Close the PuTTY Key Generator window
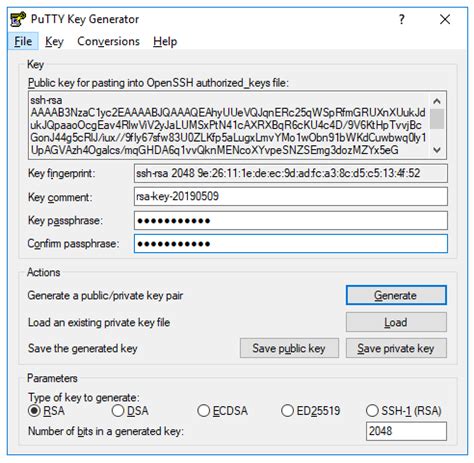The width and height of the screenshot is (474, 463). coord(445,19)
